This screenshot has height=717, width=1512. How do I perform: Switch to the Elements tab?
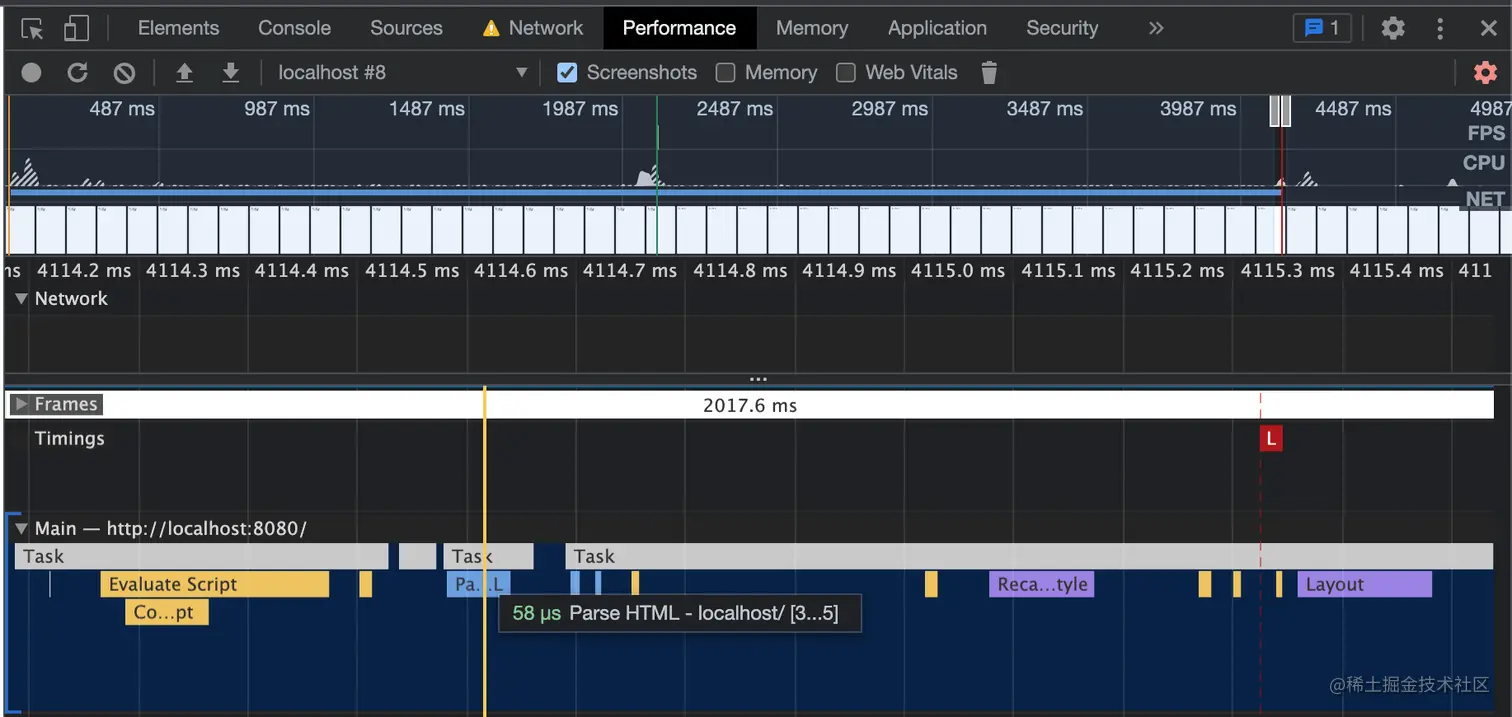(178, 28)
